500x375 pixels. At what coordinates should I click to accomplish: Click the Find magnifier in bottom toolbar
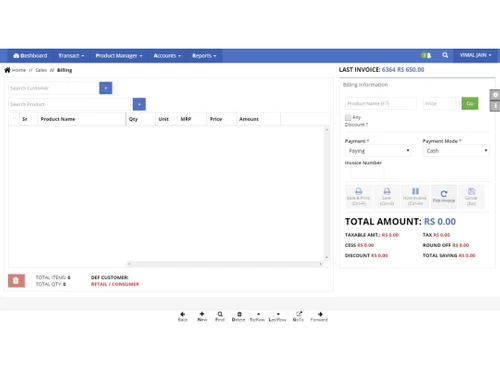(220, 316)
